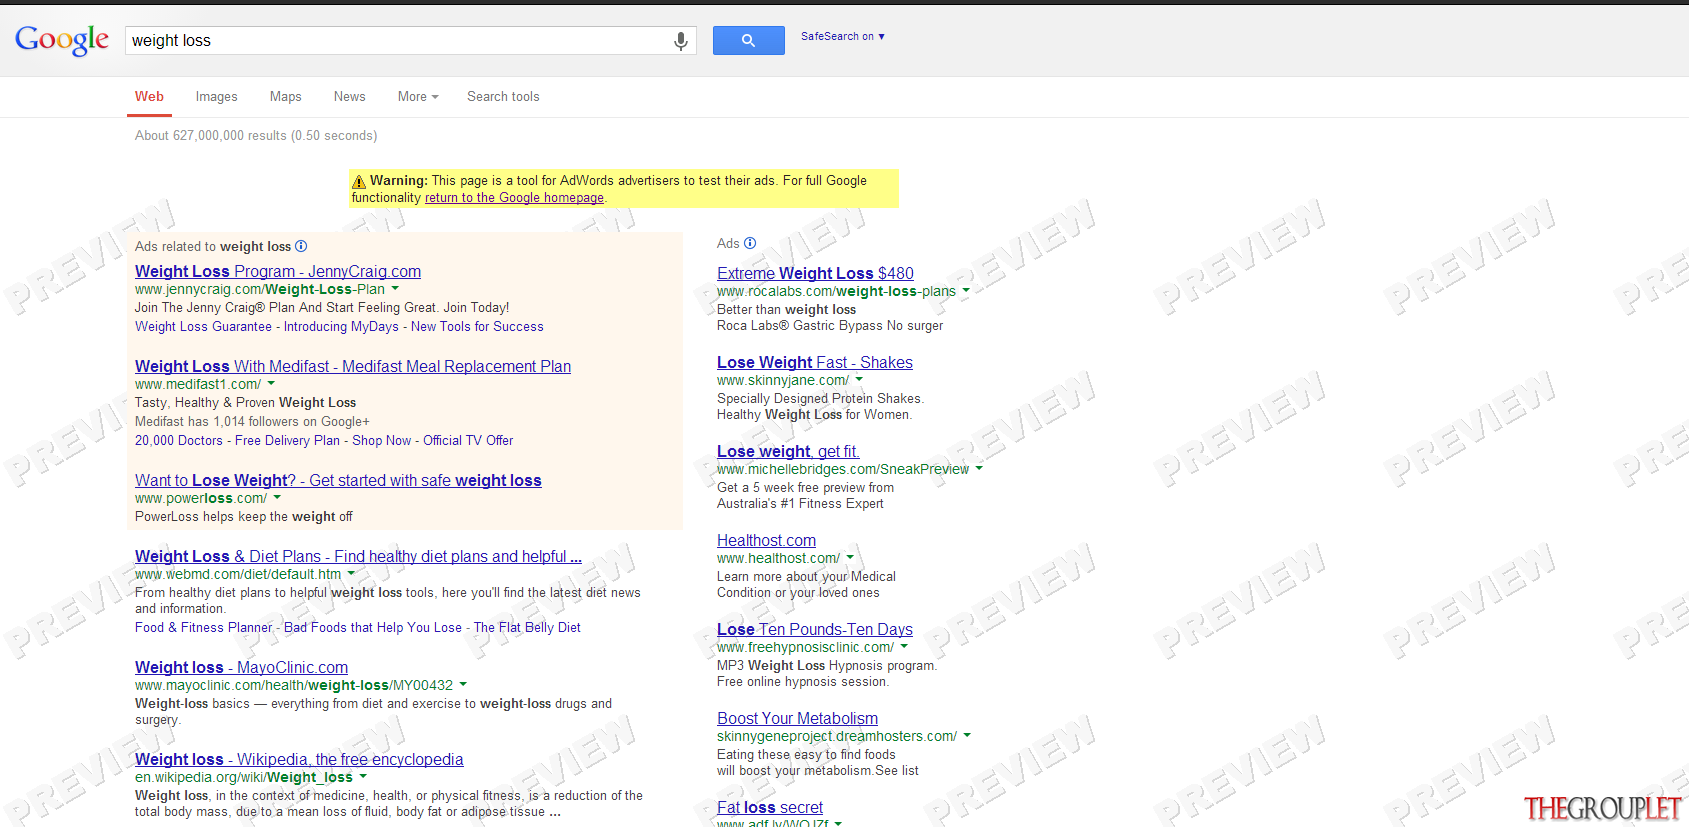Open WebMD Weight Loss & Diet Plans result
Screen dimensions: 1689x827
(358, 556)
